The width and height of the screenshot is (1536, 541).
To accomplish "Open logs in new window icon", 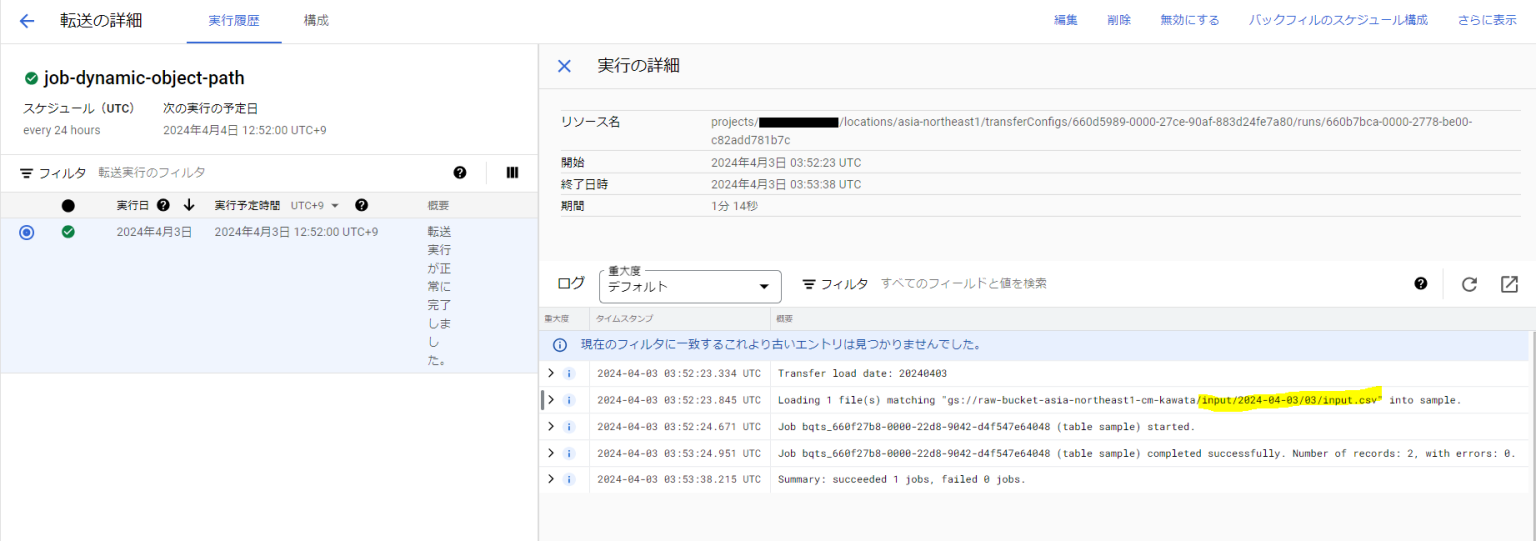I will coord(1509,284).
